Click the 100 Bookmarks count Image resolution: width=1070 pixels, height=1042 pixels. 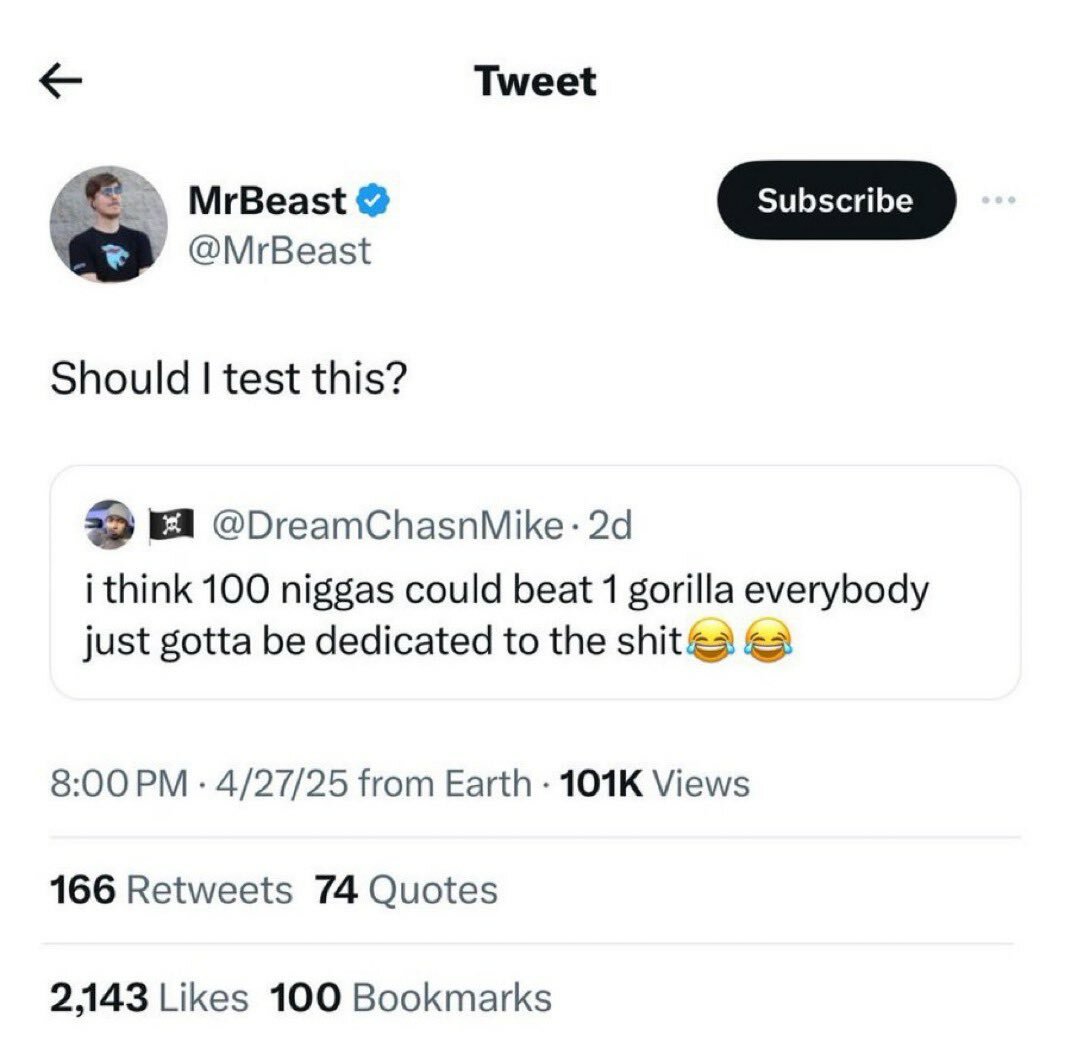tap(411, 998)
